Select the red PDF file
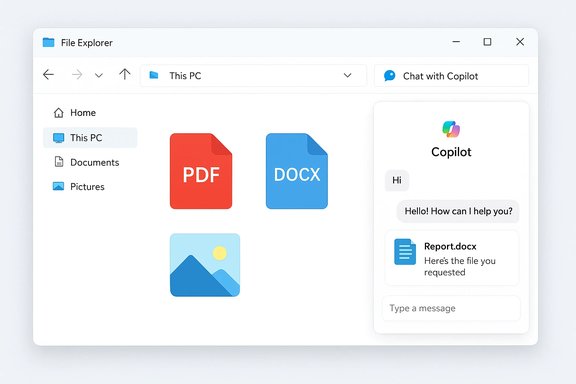The image size is (576, 384). (x=201, y=171)
